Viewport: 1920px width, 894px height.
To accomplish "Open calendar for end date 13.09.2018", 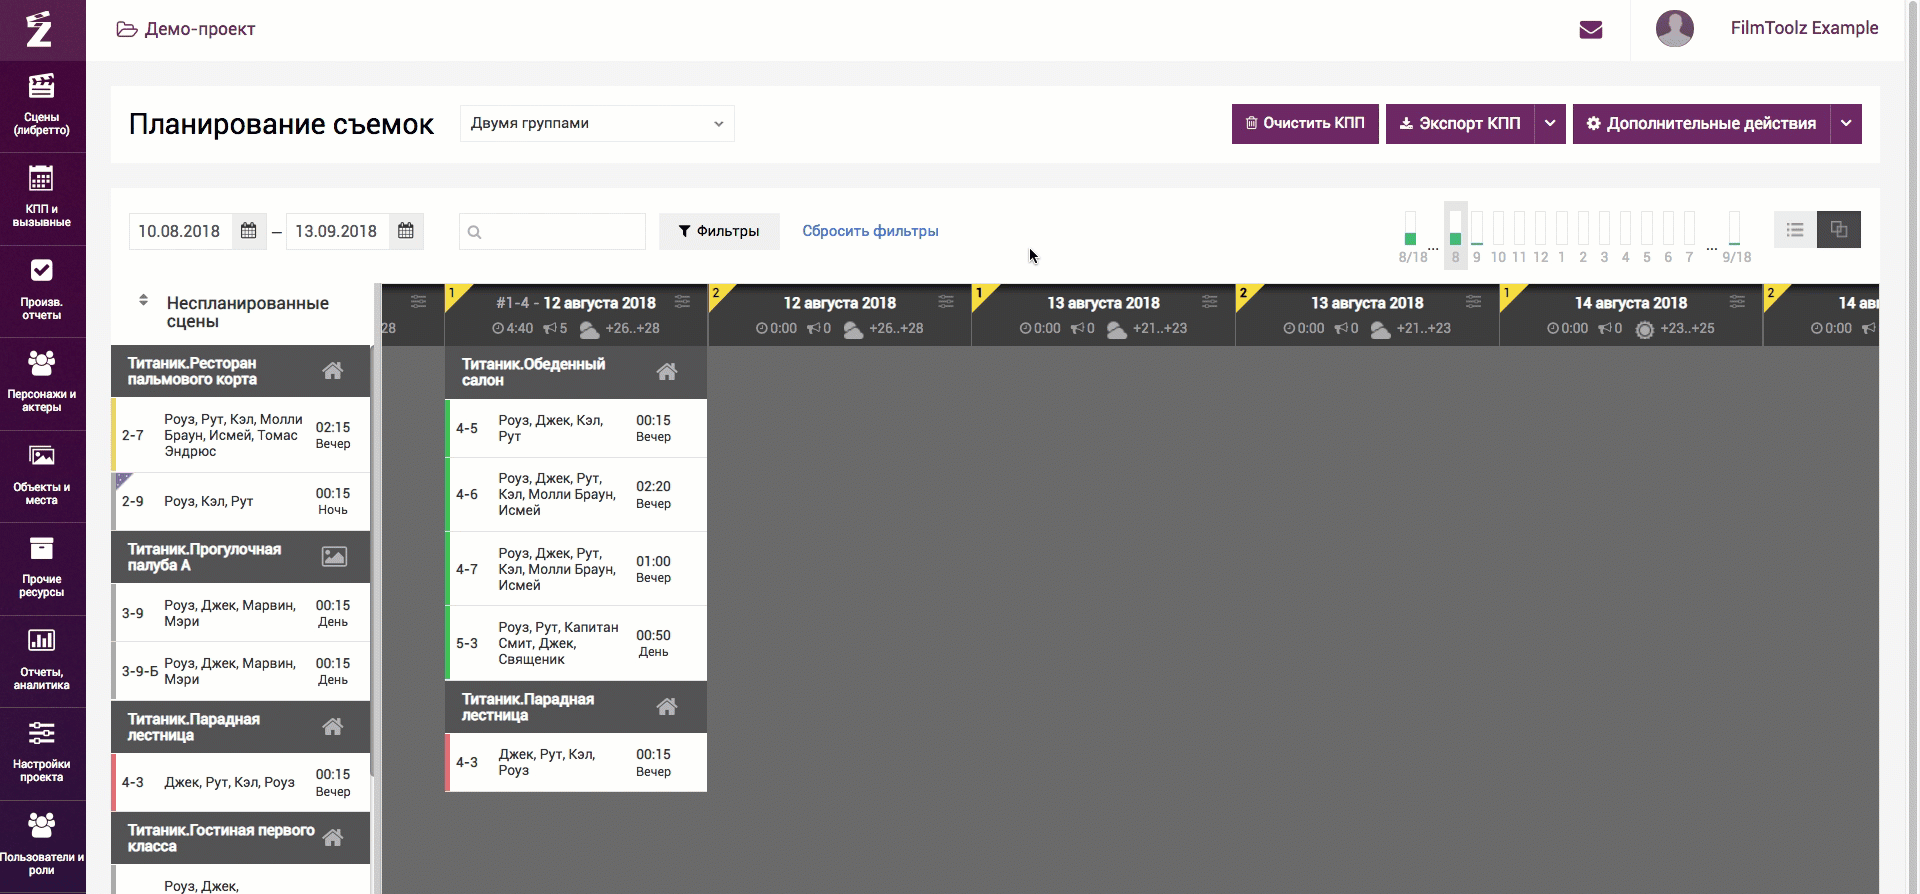I will pos(406,231).
